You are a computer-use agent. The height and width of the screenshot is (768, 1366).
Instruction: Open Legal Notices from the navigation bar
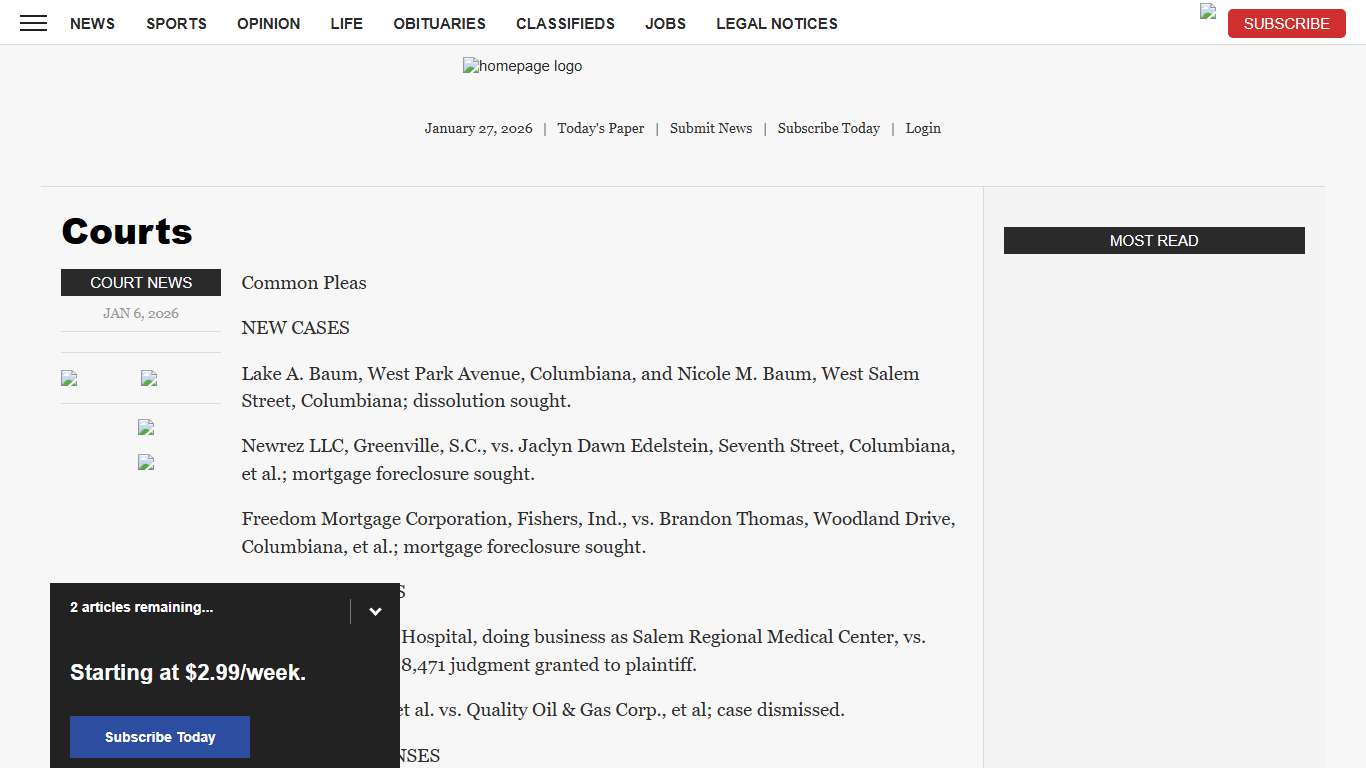point(776,23)
